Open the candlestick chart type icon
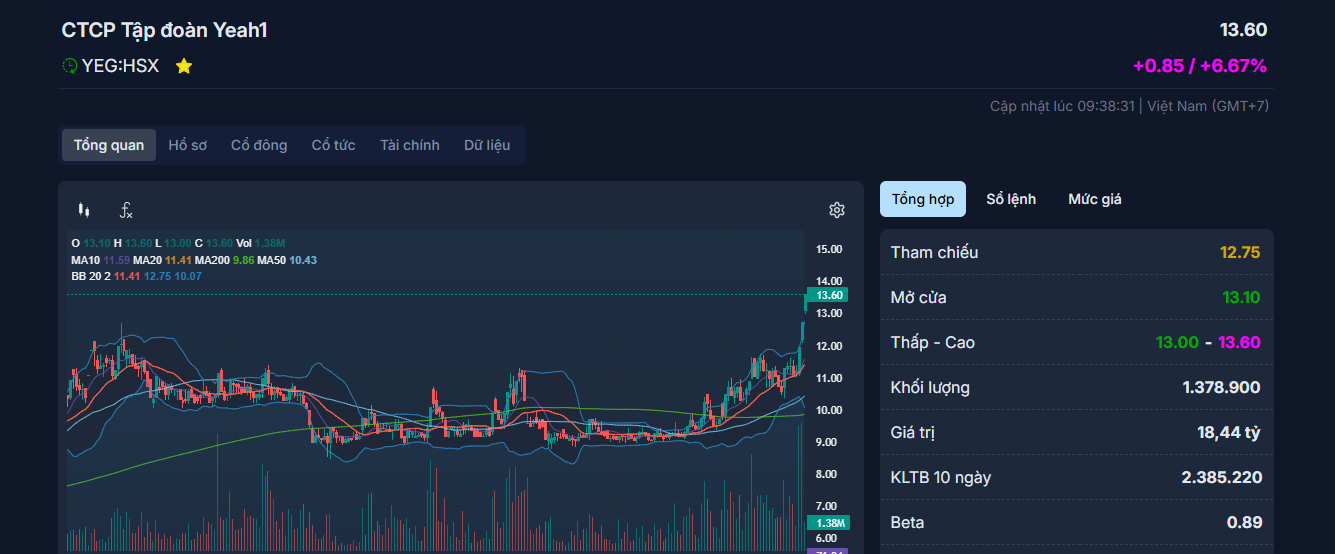The height and width of the screenshot is (554, 1335). pyautogui.click(x=84, y=210)
